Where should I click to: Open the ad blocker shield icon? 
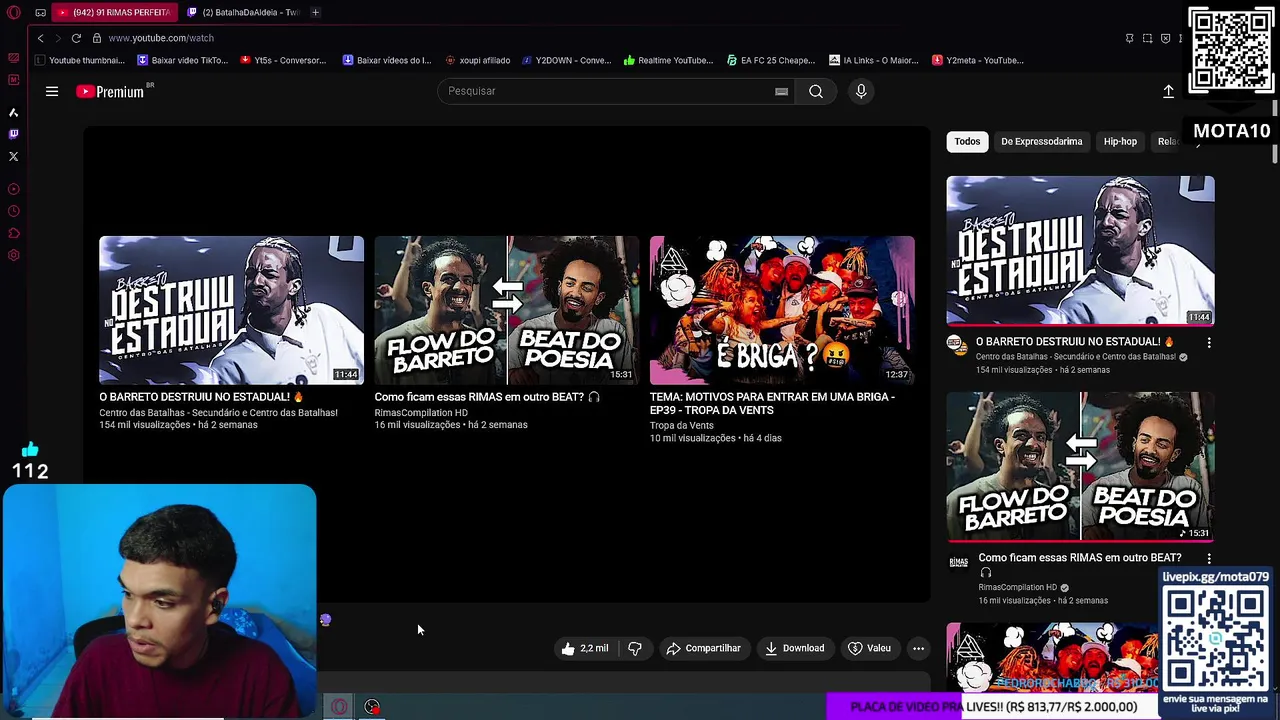tap(1165, 38)
